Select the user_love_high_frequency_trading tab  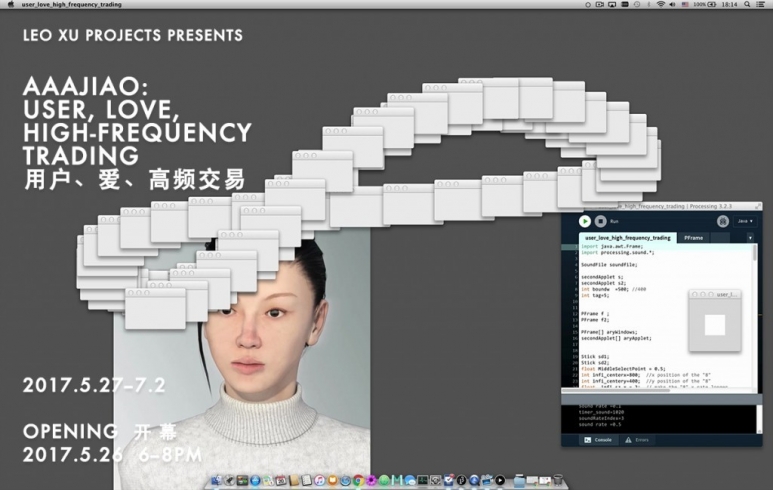tap(627, 238)
